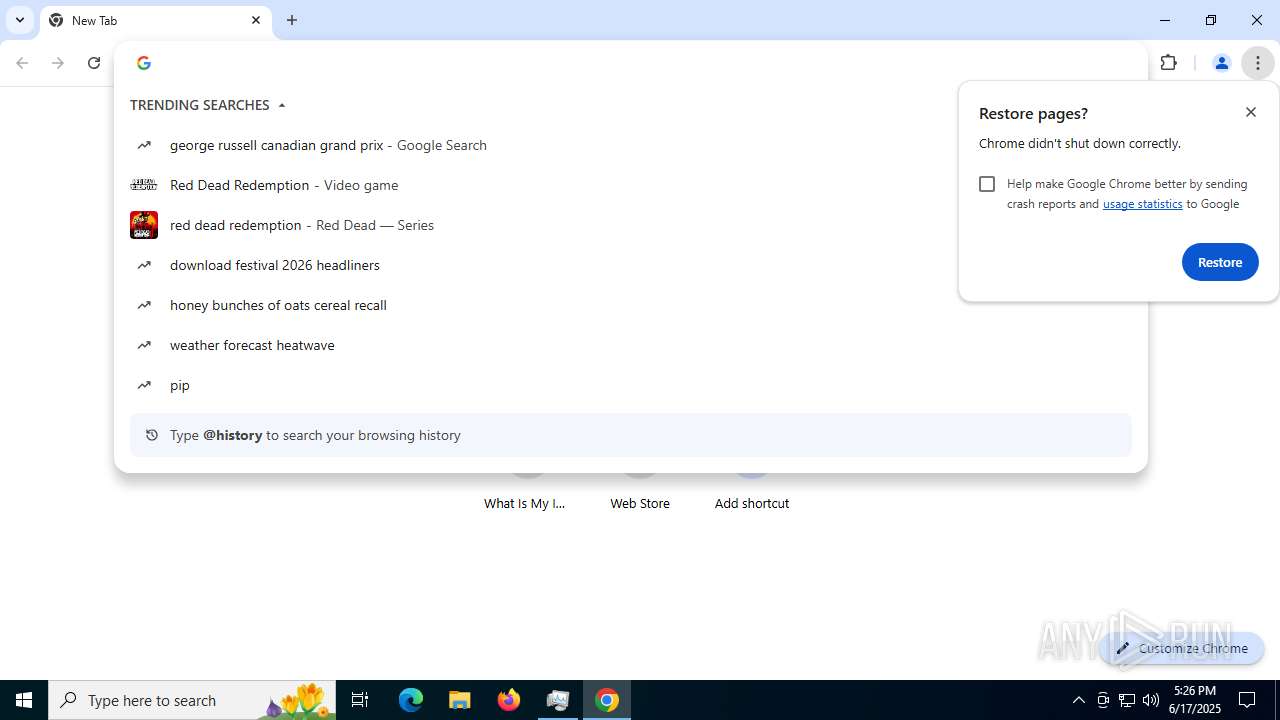1280x720 pixels.
Task: Open the usage statistics link
Action: pyautogui.click(x=1142, y=204)
